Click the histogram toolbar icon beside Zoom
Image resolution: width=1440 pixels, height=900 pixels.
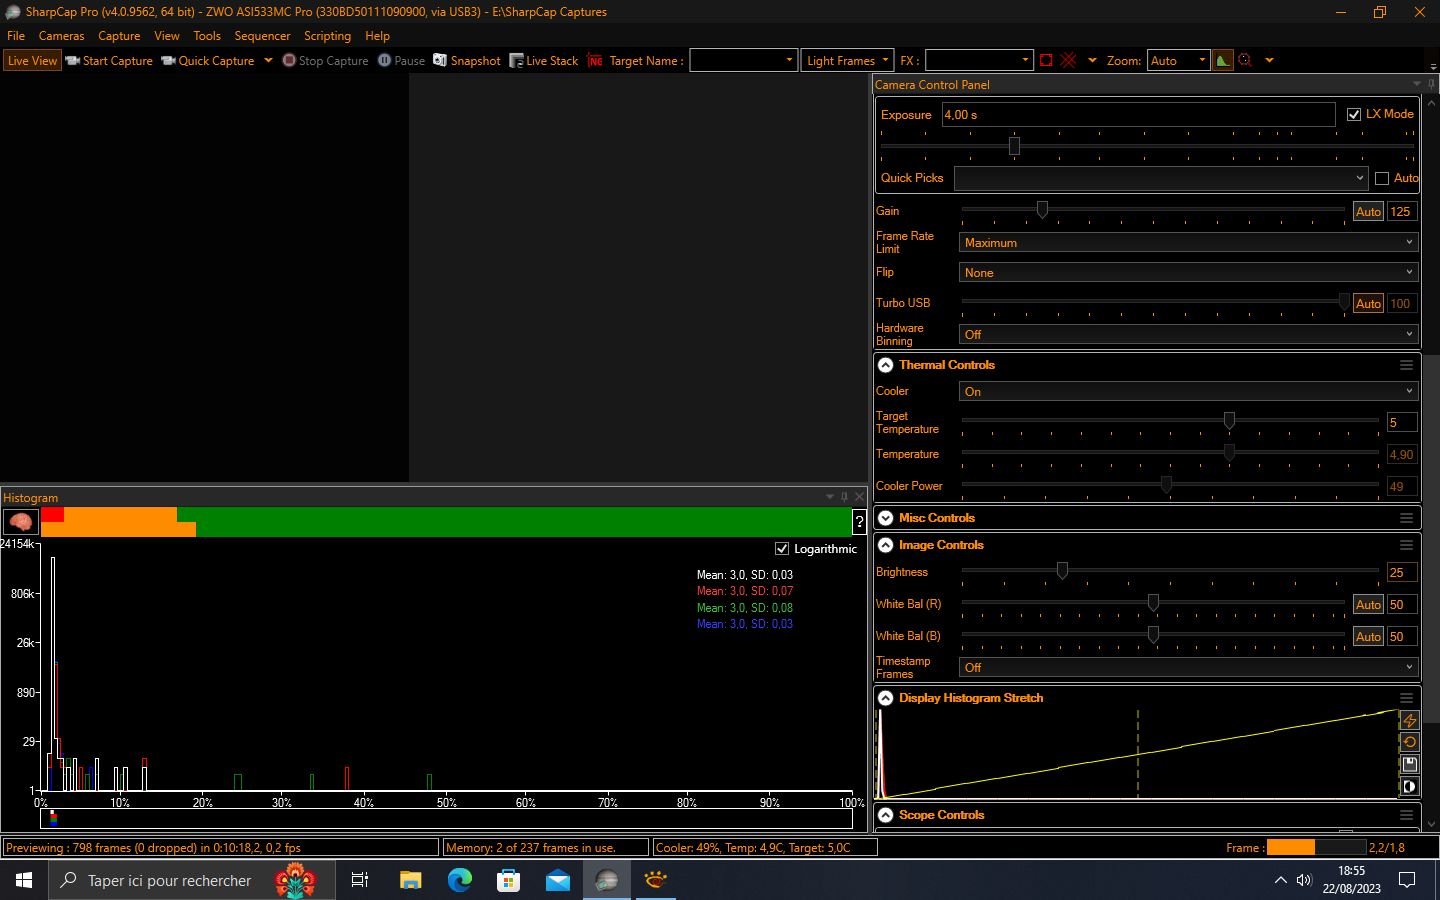[1222, 61]
